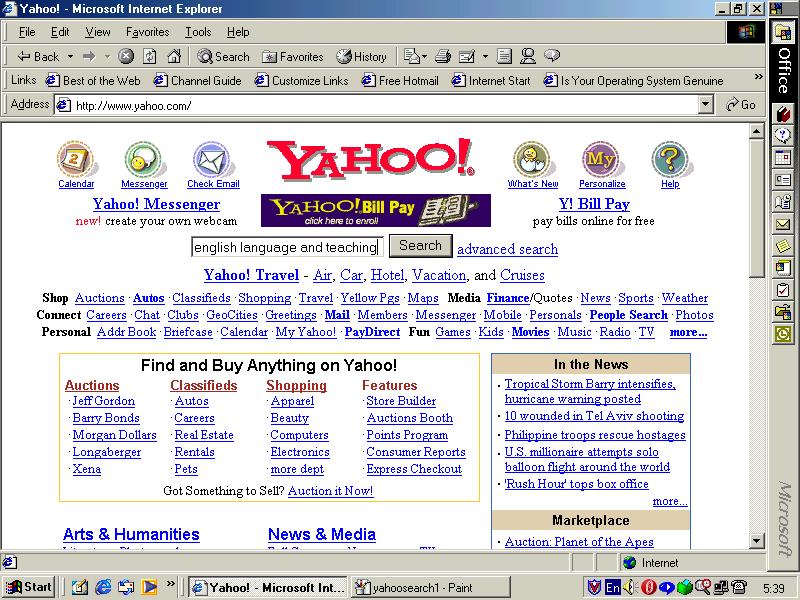This screenshot has height=600, width=800.
Task: Click the Windows Start button
Action: coord(29,587)
